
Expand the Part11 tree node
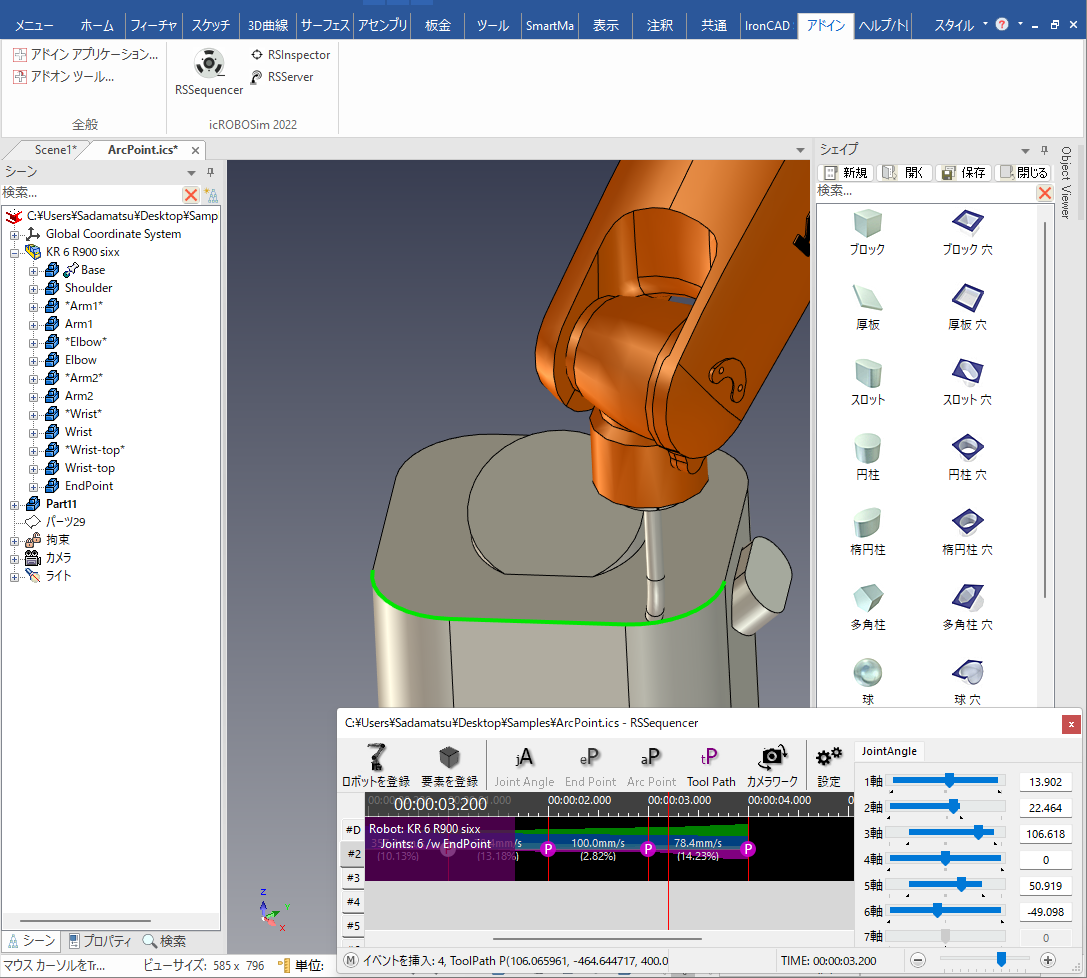(x=15, y=504)
